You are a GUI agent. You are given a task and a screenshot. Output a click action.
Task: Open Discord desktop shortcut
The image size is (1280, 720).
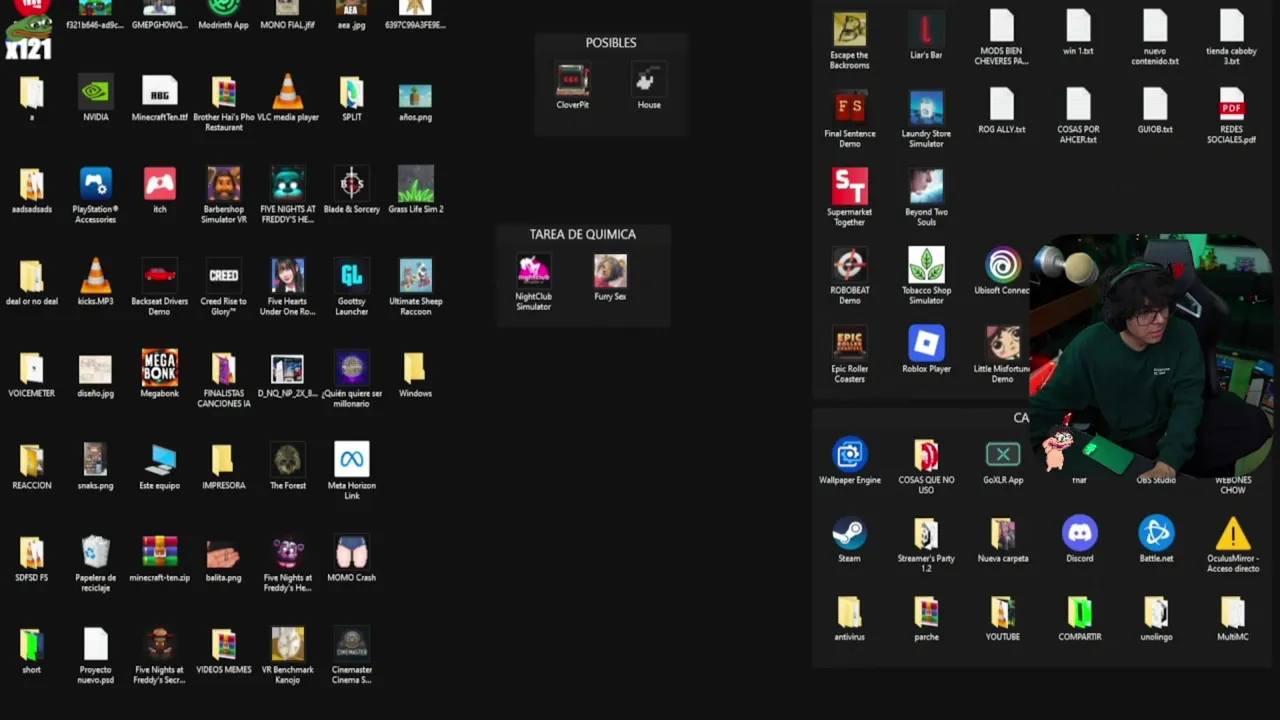coord(1079,533)
